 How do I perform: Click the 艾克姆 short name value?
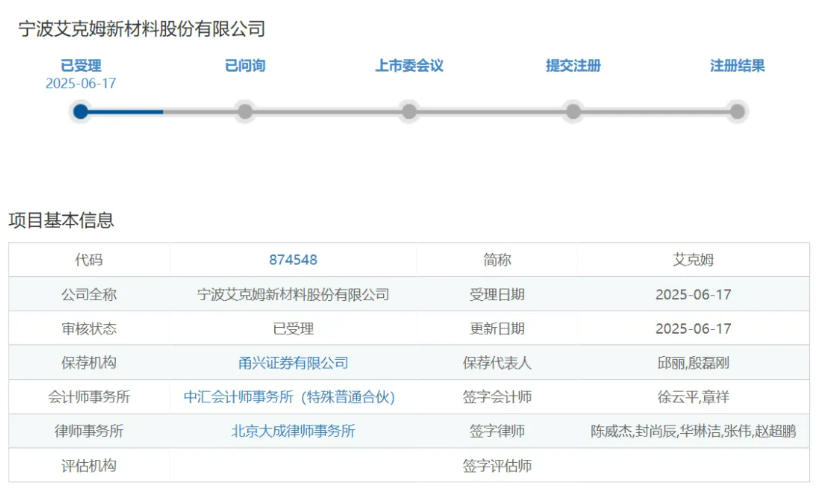coord(693,260)
